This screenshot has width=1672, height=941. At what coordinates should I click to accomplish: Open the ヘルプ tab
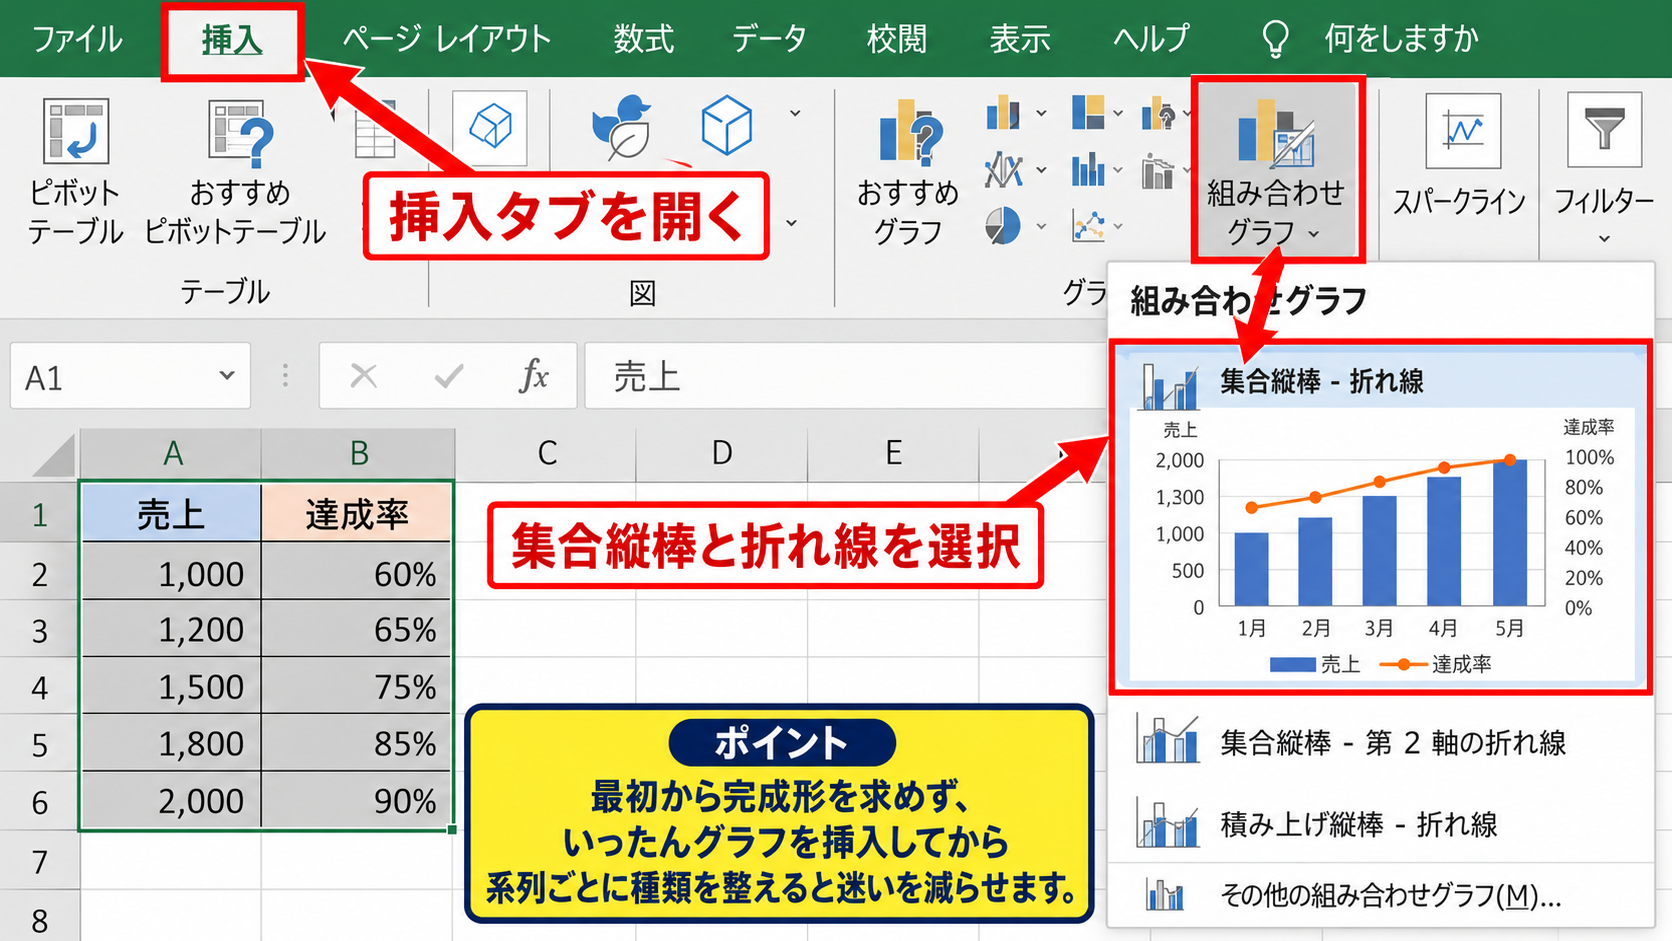(1151, 39)
